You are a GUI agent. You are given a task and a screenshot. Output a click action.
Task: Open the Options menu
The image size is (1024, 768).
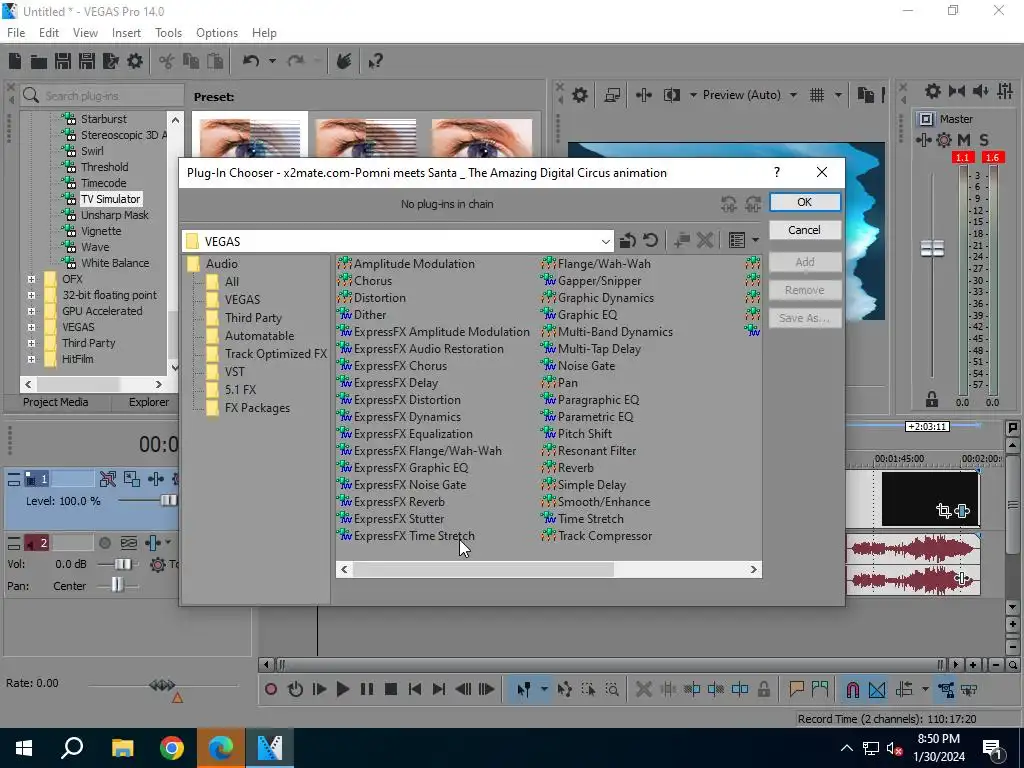[217, 33]
